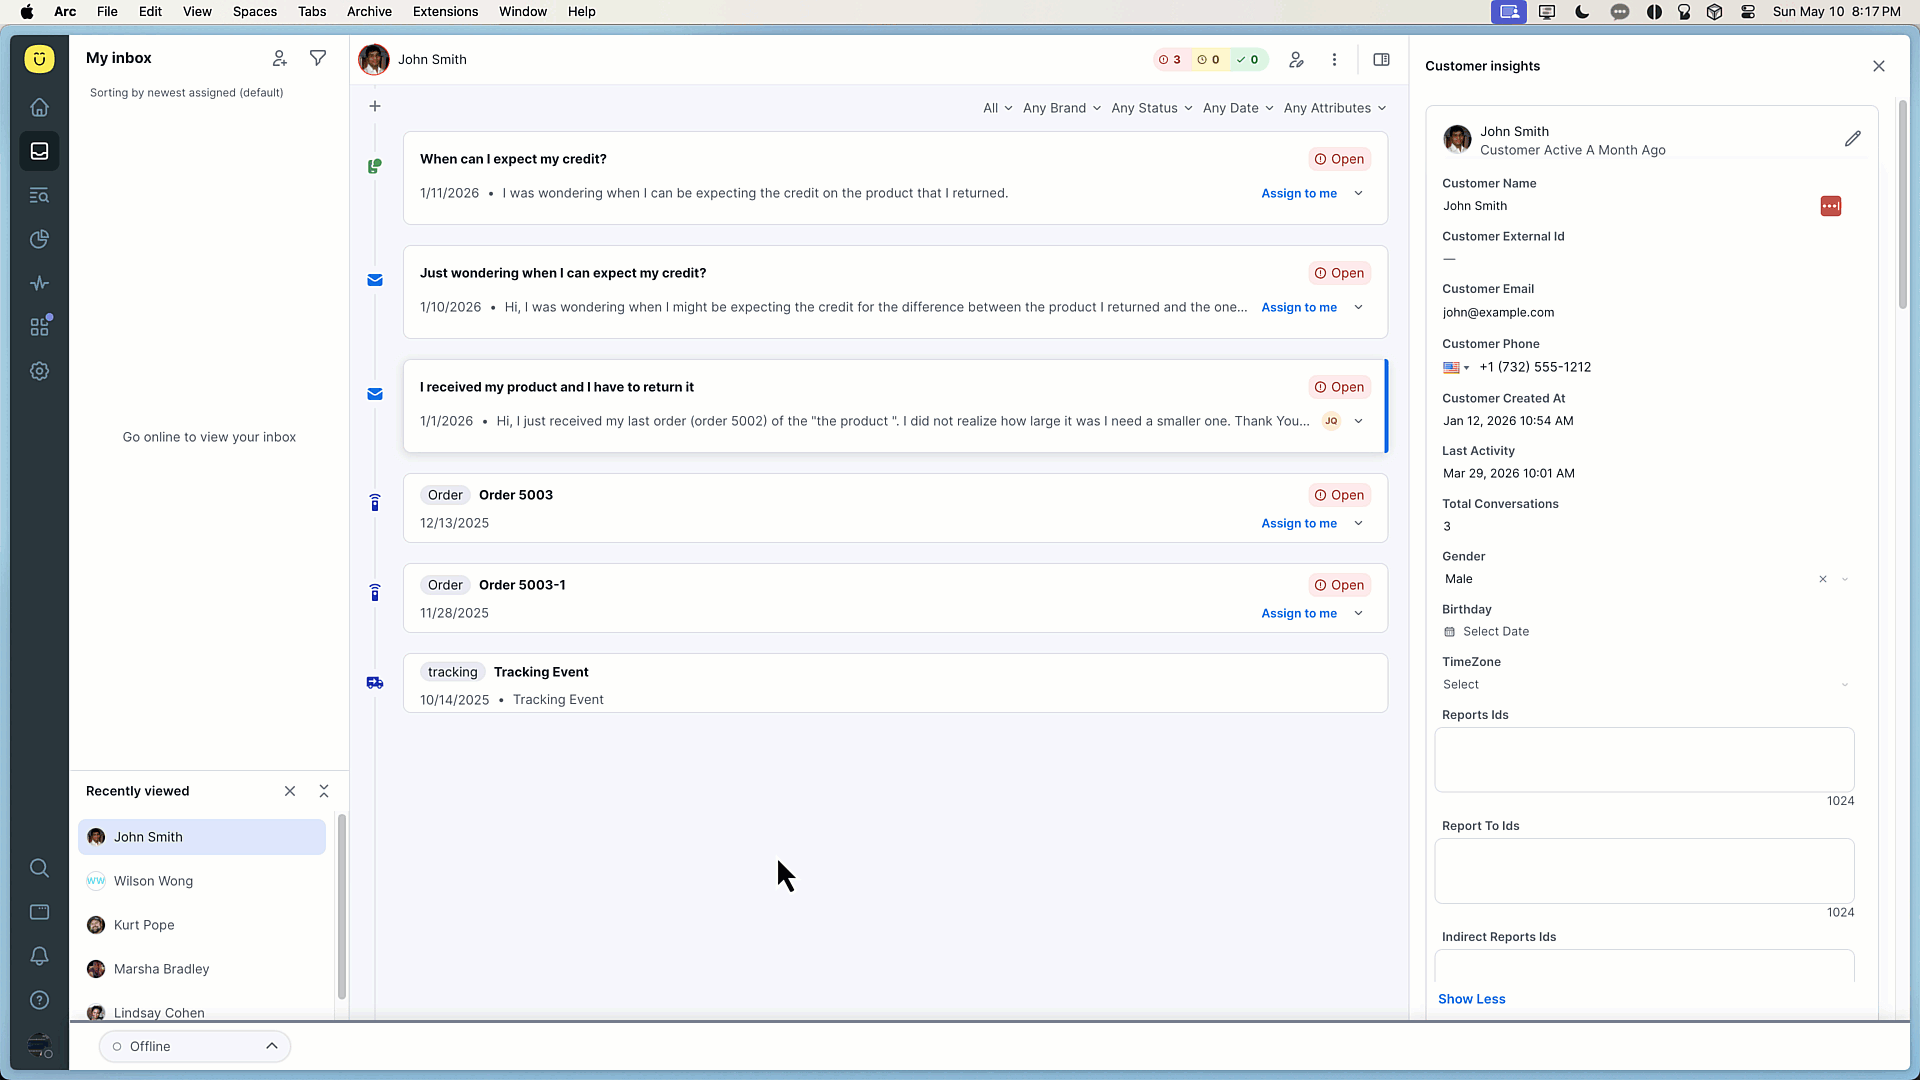
Task: Open the Settings gear icon in sidebar
Action: click(x=39, y=371)
